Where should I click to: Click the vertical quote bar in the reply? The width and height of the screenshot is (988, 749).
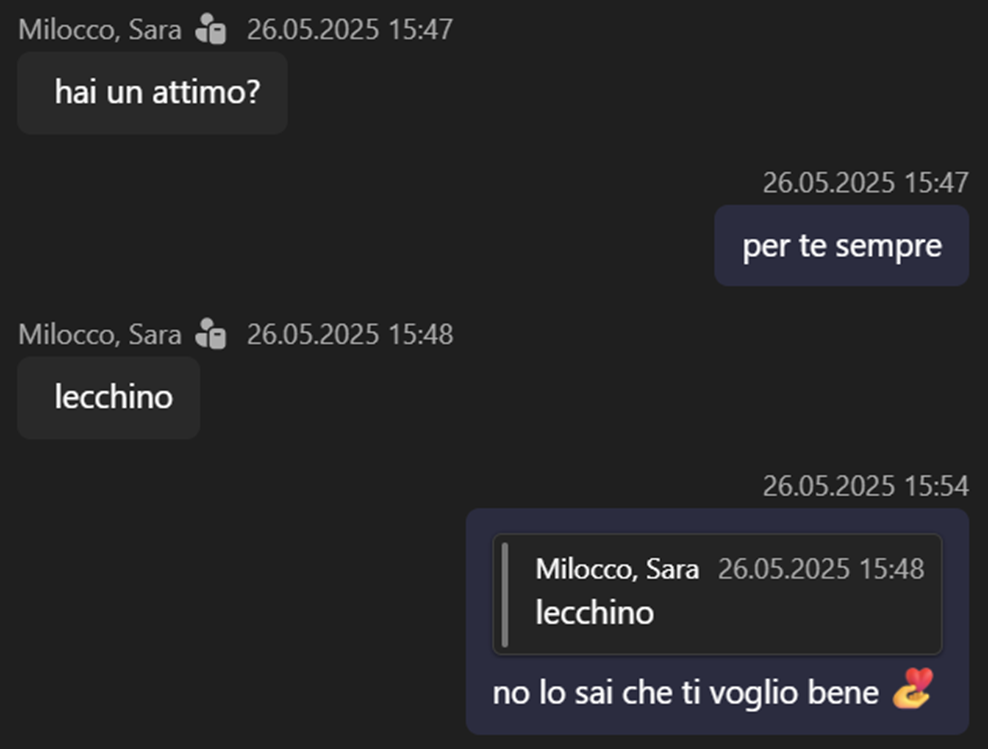click(504, 595)
